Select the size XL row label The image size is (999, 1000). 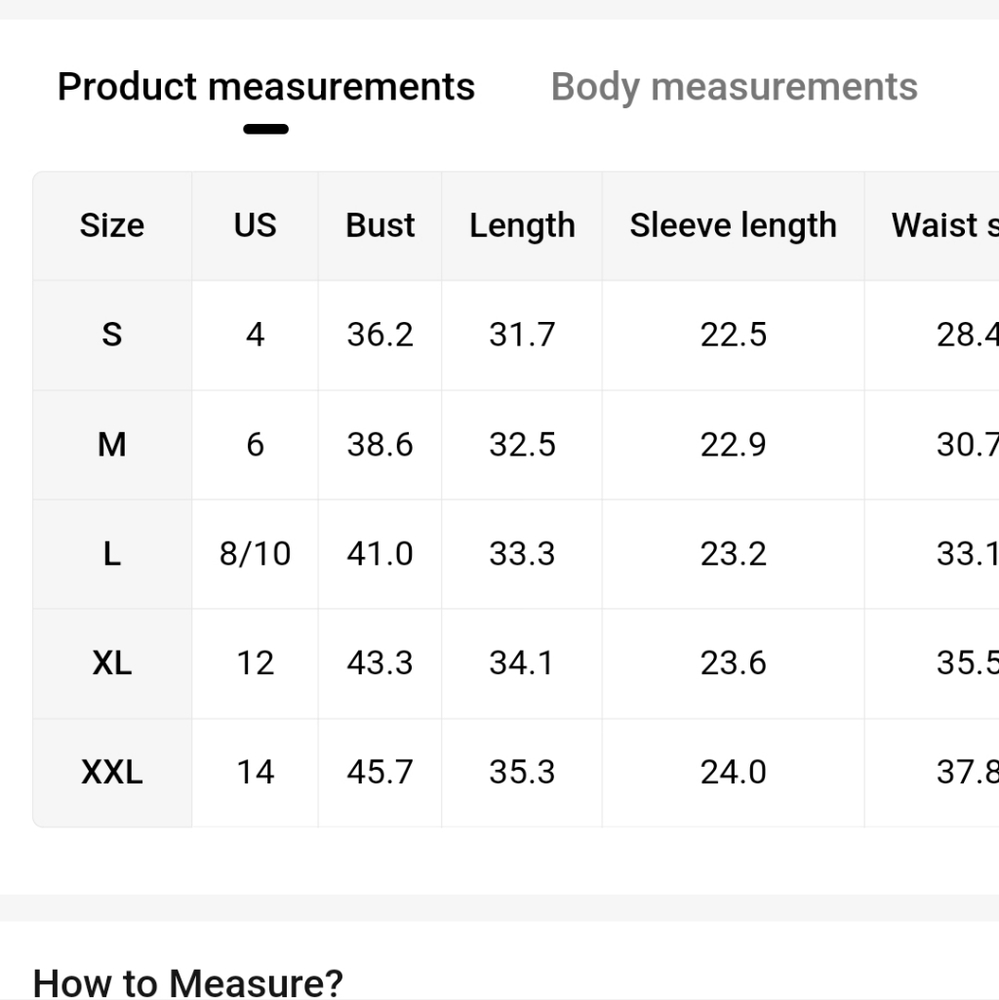click(x=112, y=664)
